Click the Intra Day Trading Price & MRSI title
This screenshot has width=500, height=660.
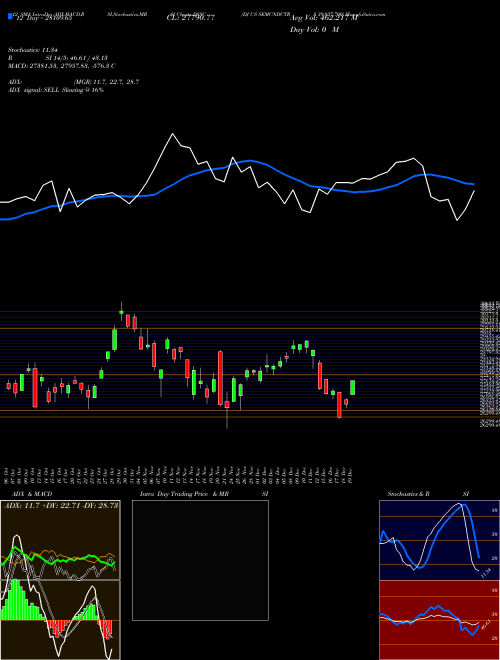[204, 494]
